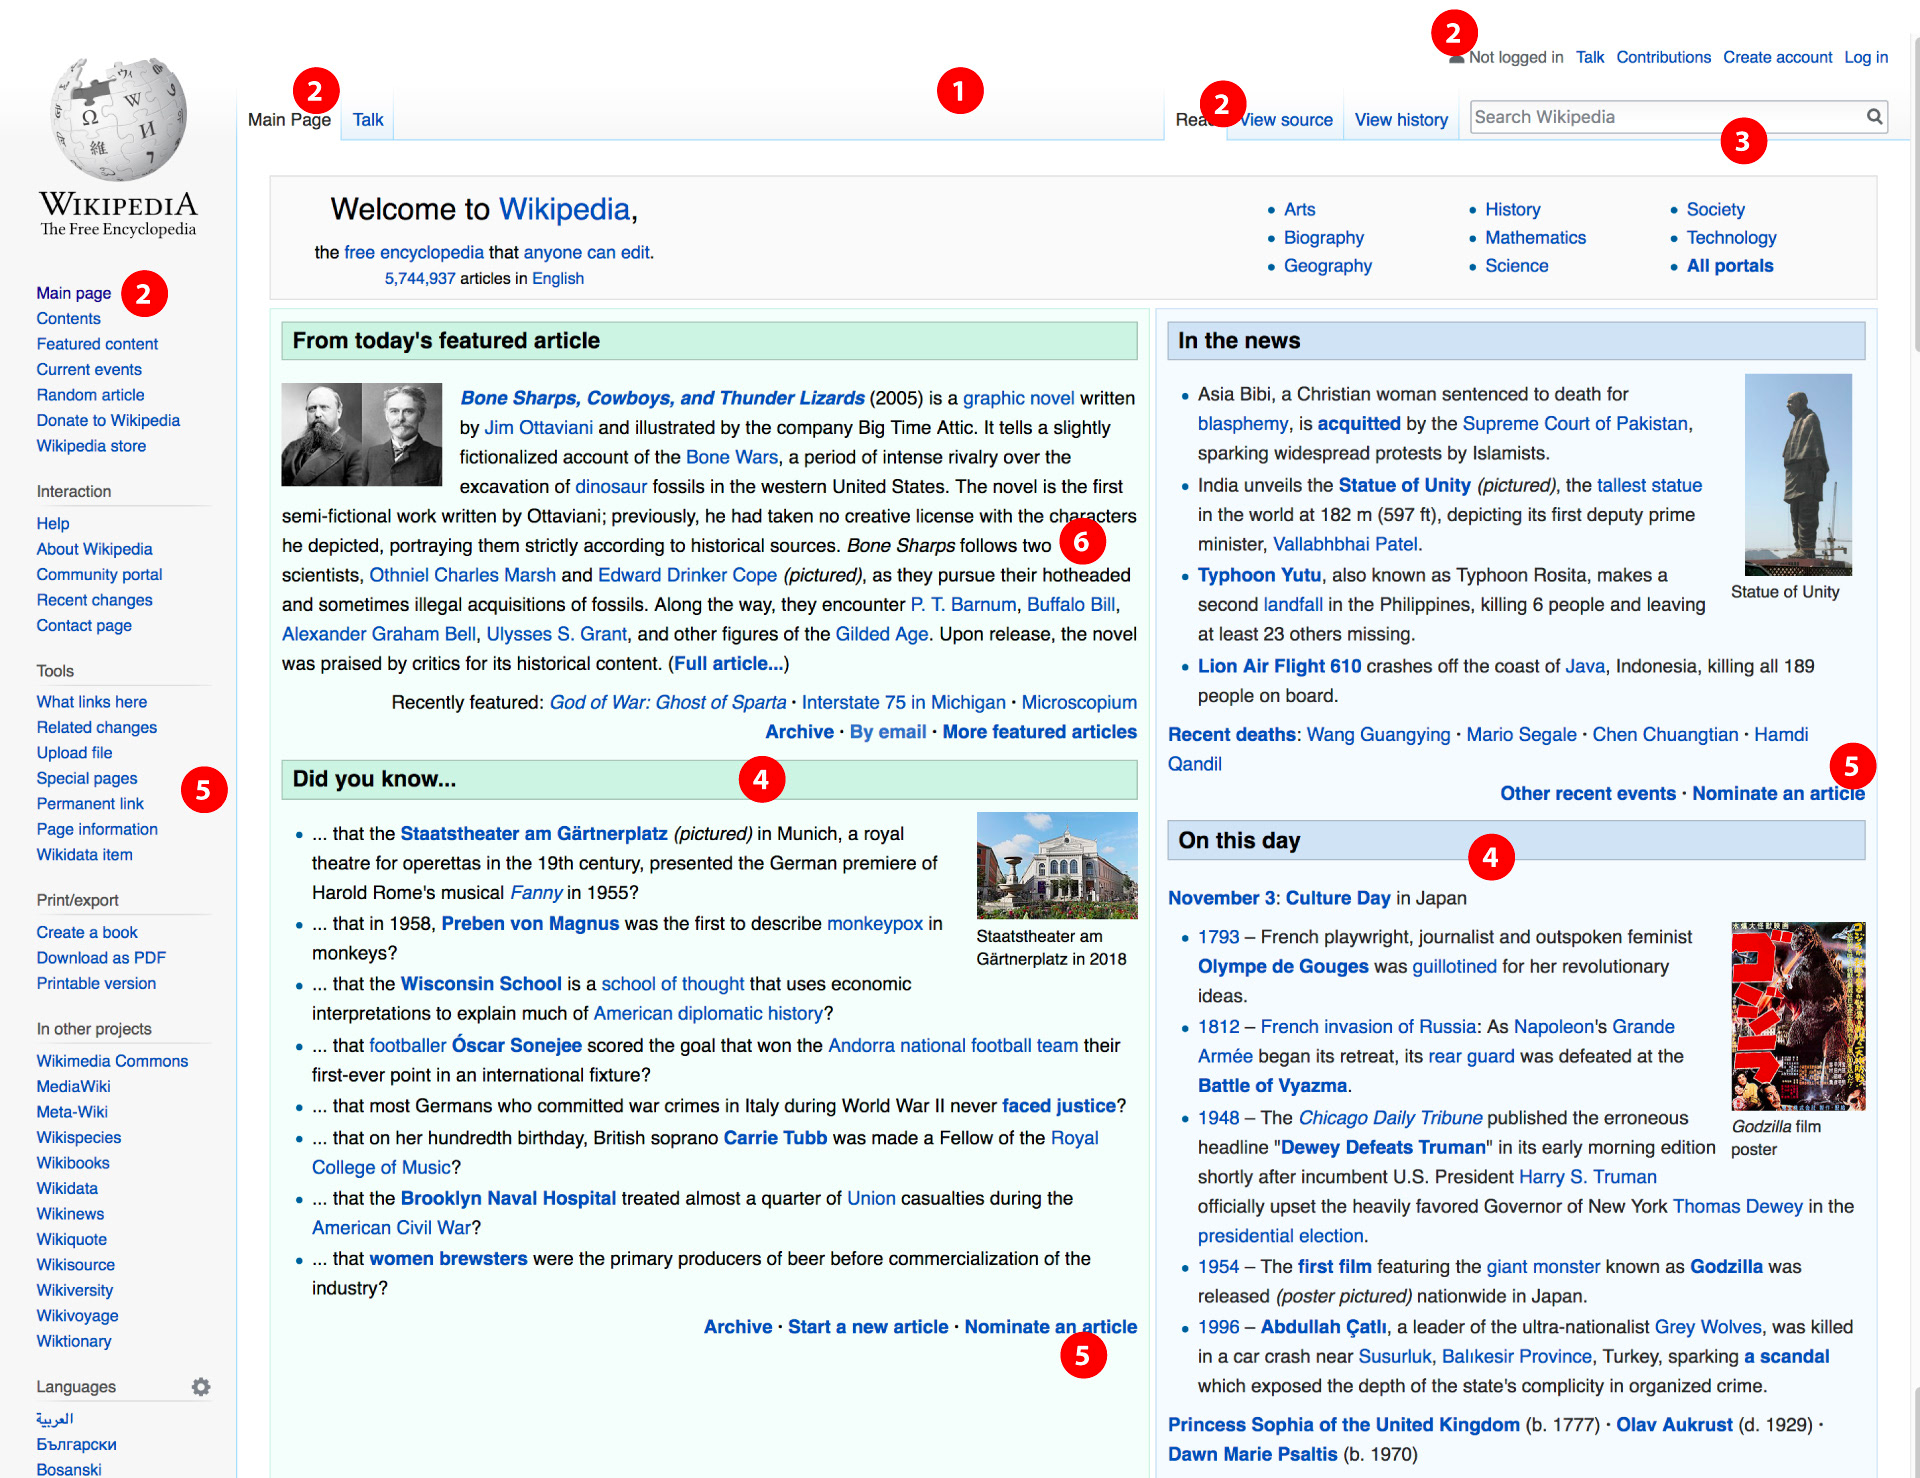This screenshot has width=1920, height=1478.
Task: Open the Contributions link at top
Action: pyautogui.click(x=1663, y=57)
